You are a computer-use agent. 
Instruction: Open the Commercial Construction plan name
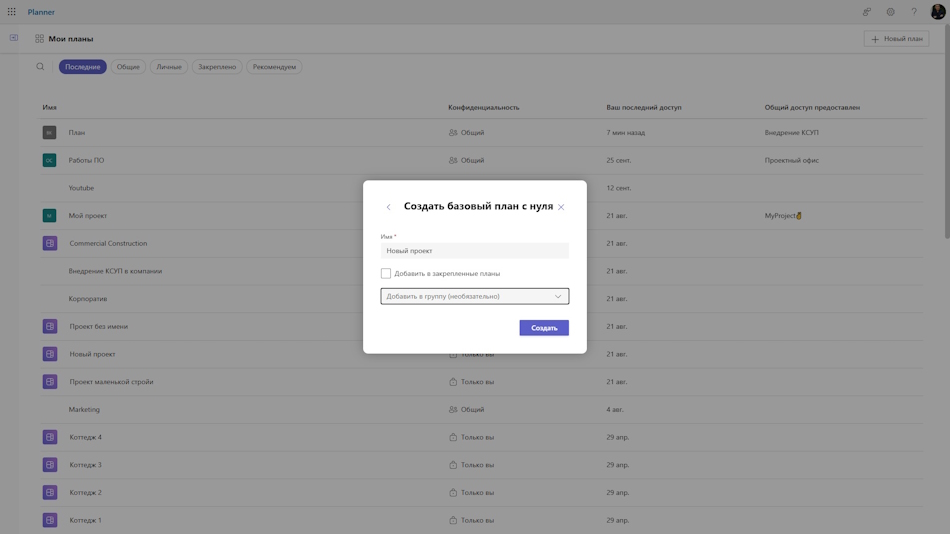(108, 243)
